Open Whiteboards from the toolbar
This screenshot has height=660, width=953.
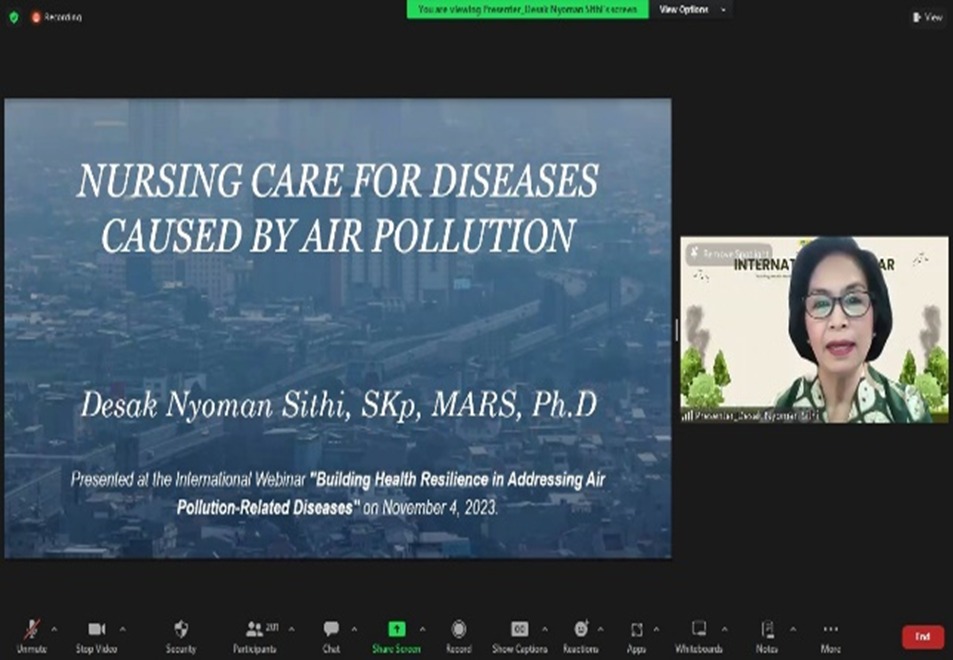coord(698,634)
